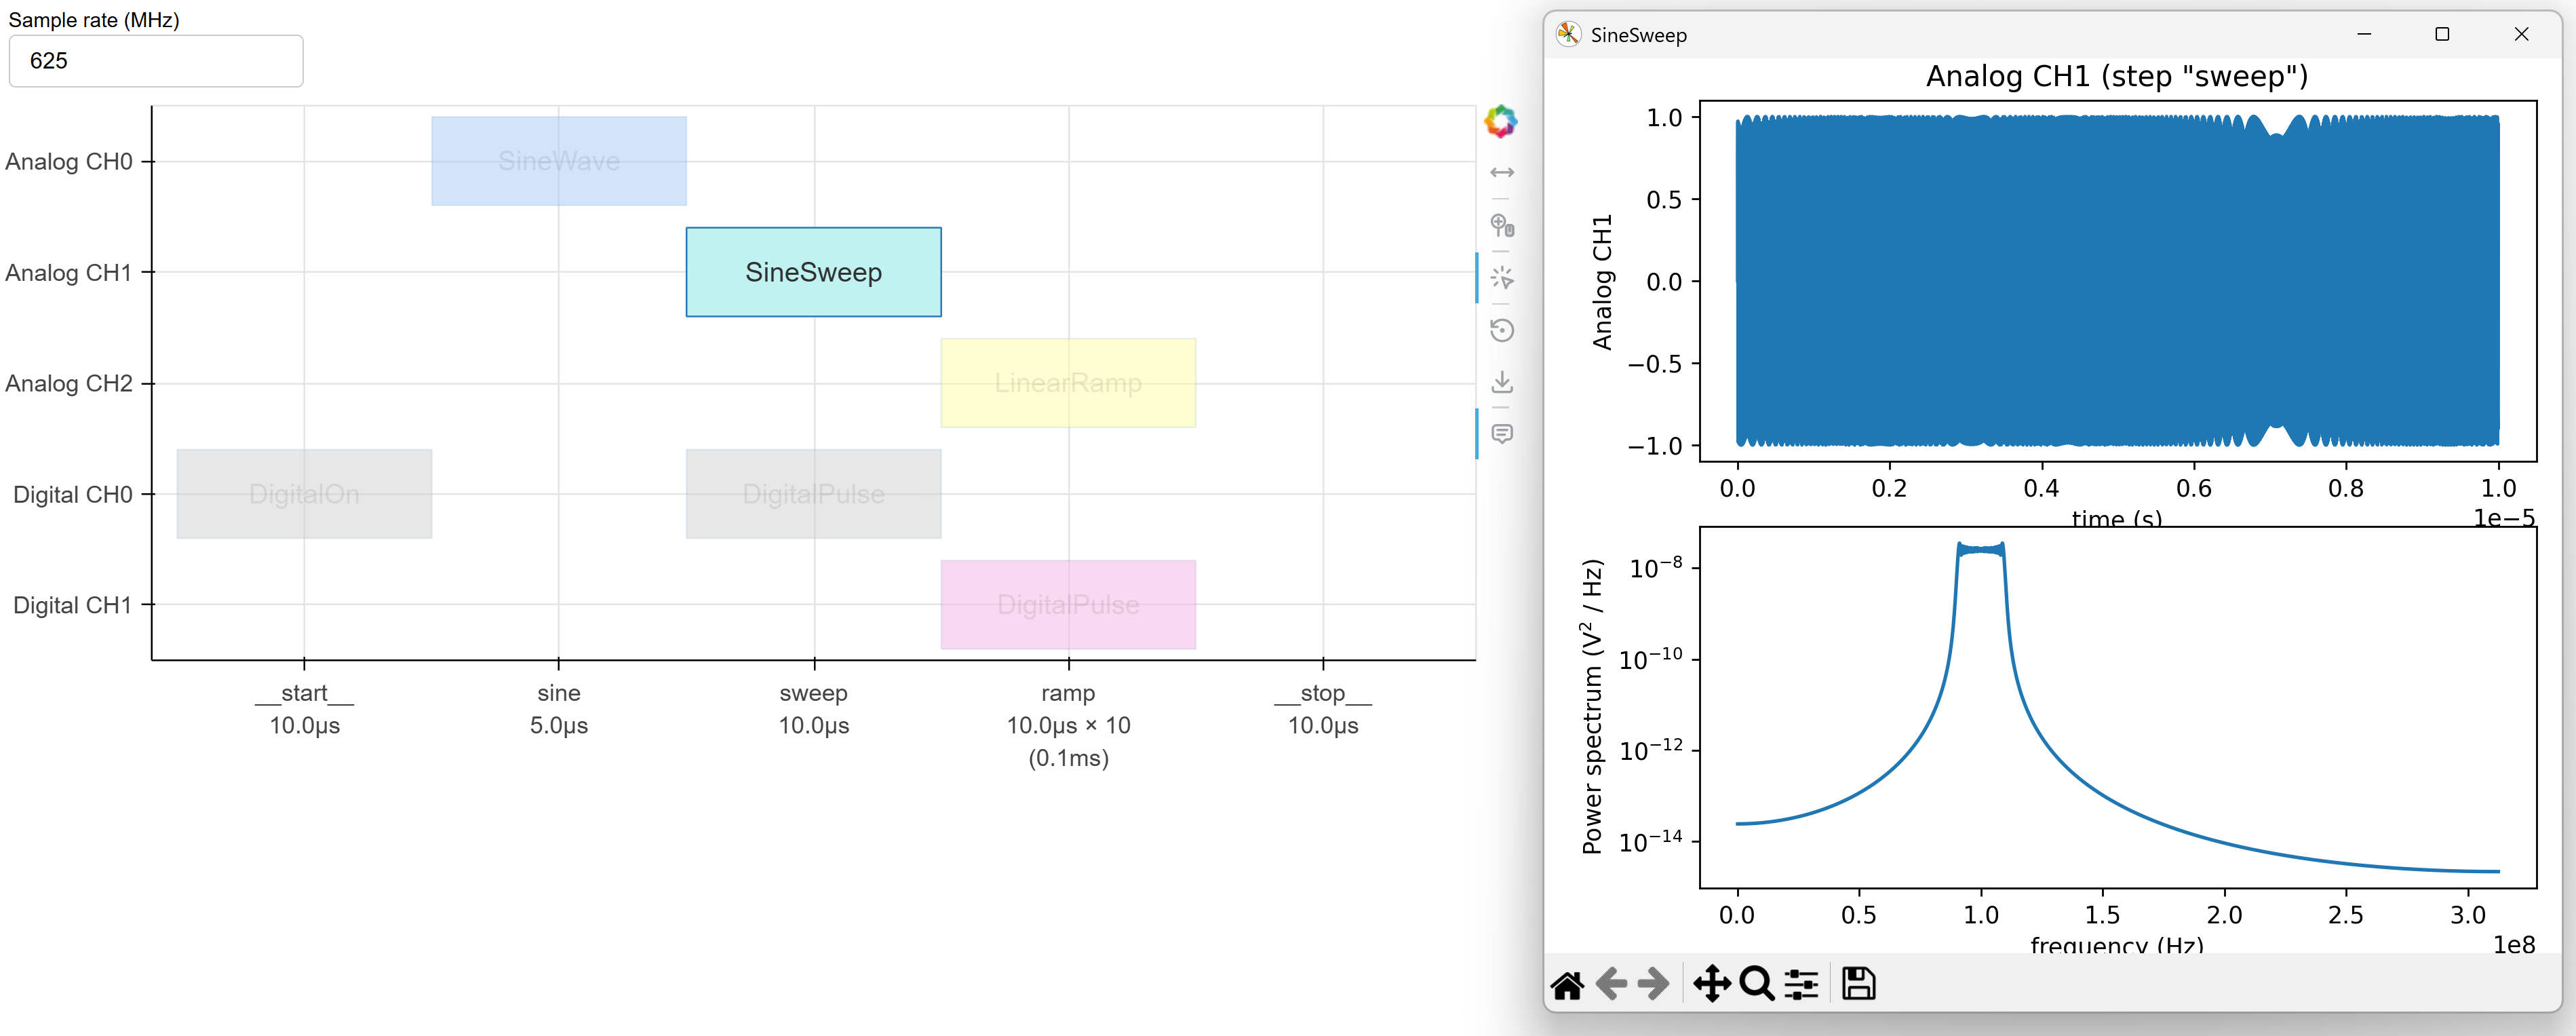The image size is (2576, 1036).
Task: Select the SineWave block on CH0
Action: tap(559, 161)
